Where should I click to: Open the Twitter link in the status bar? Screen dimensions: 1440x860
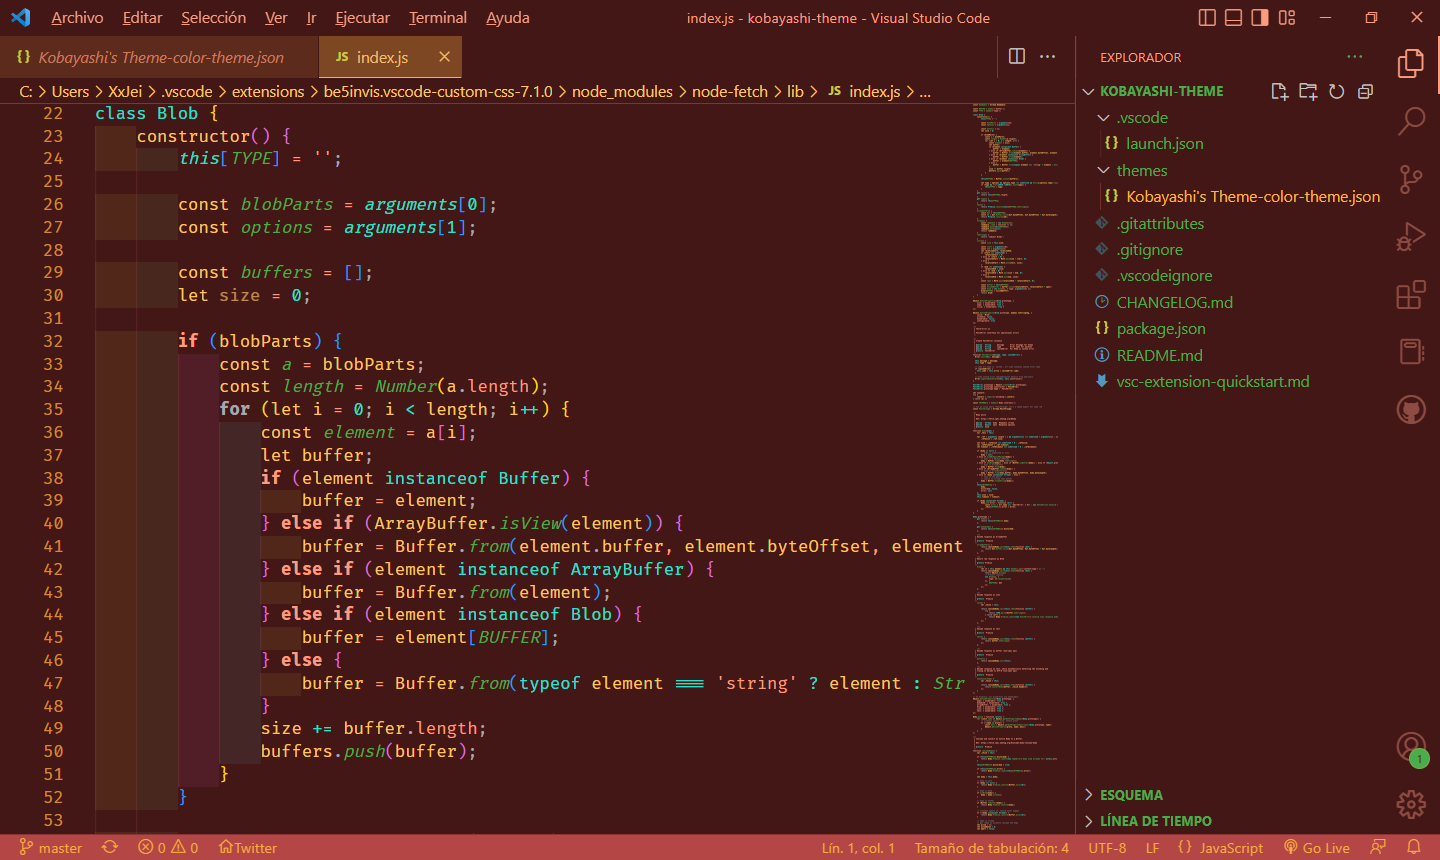[247, 847]
